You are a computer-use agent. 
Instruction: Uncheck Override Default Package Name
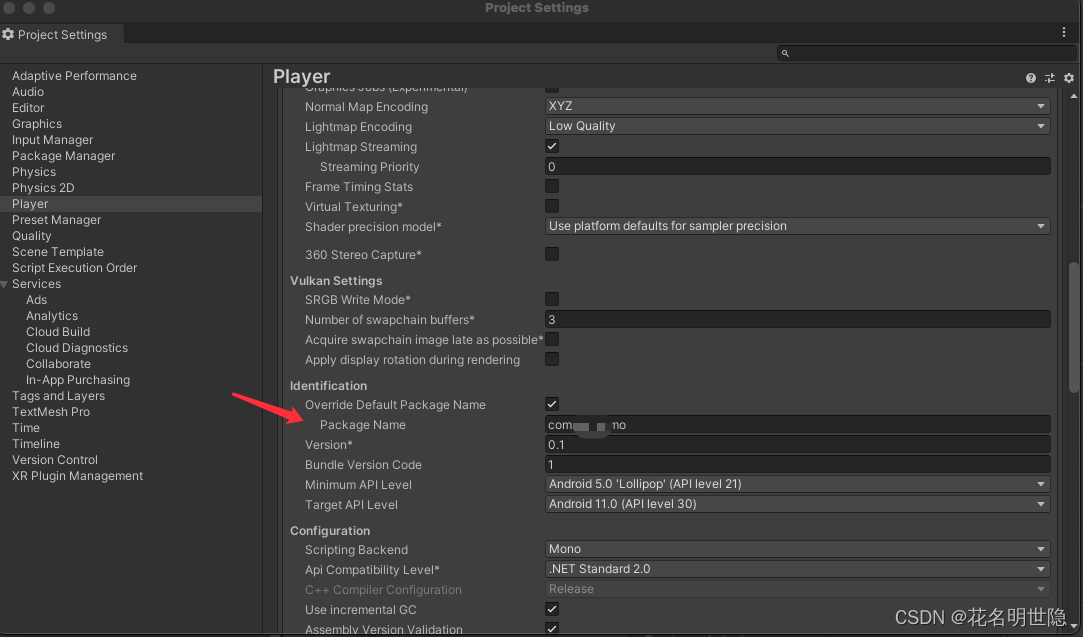point(551,405)
